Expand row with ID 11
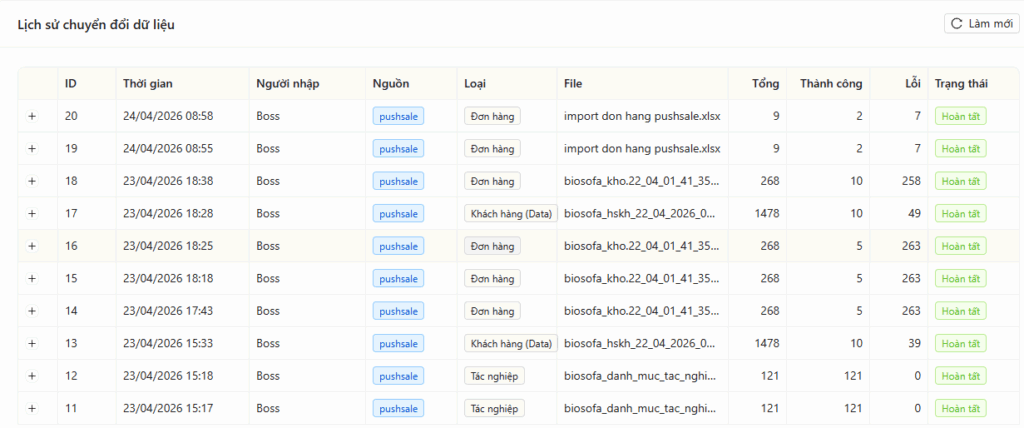Screen dimensions: 1024x428 pos(32,408)
